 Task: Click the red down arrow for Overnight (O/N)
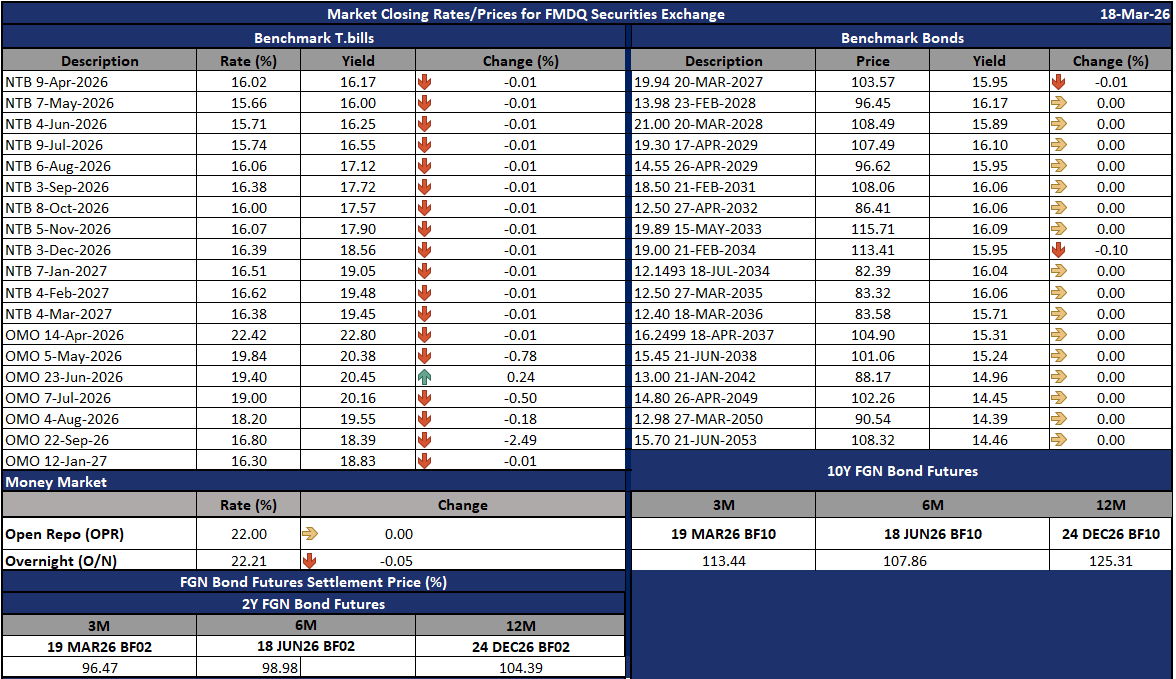[x=309, y=560]
